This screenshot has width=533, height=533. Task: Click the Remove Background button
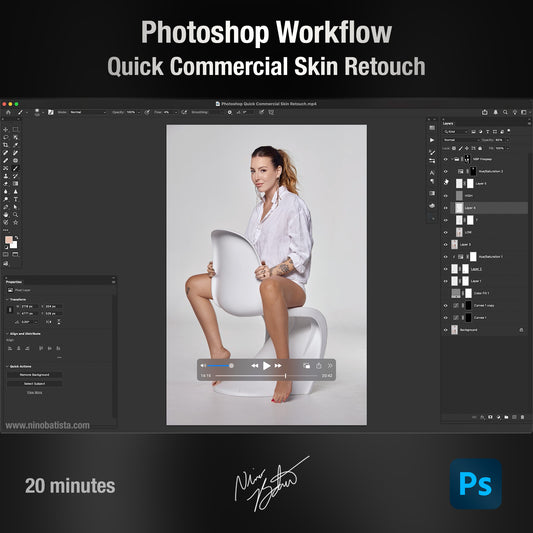tap(35, 375)
